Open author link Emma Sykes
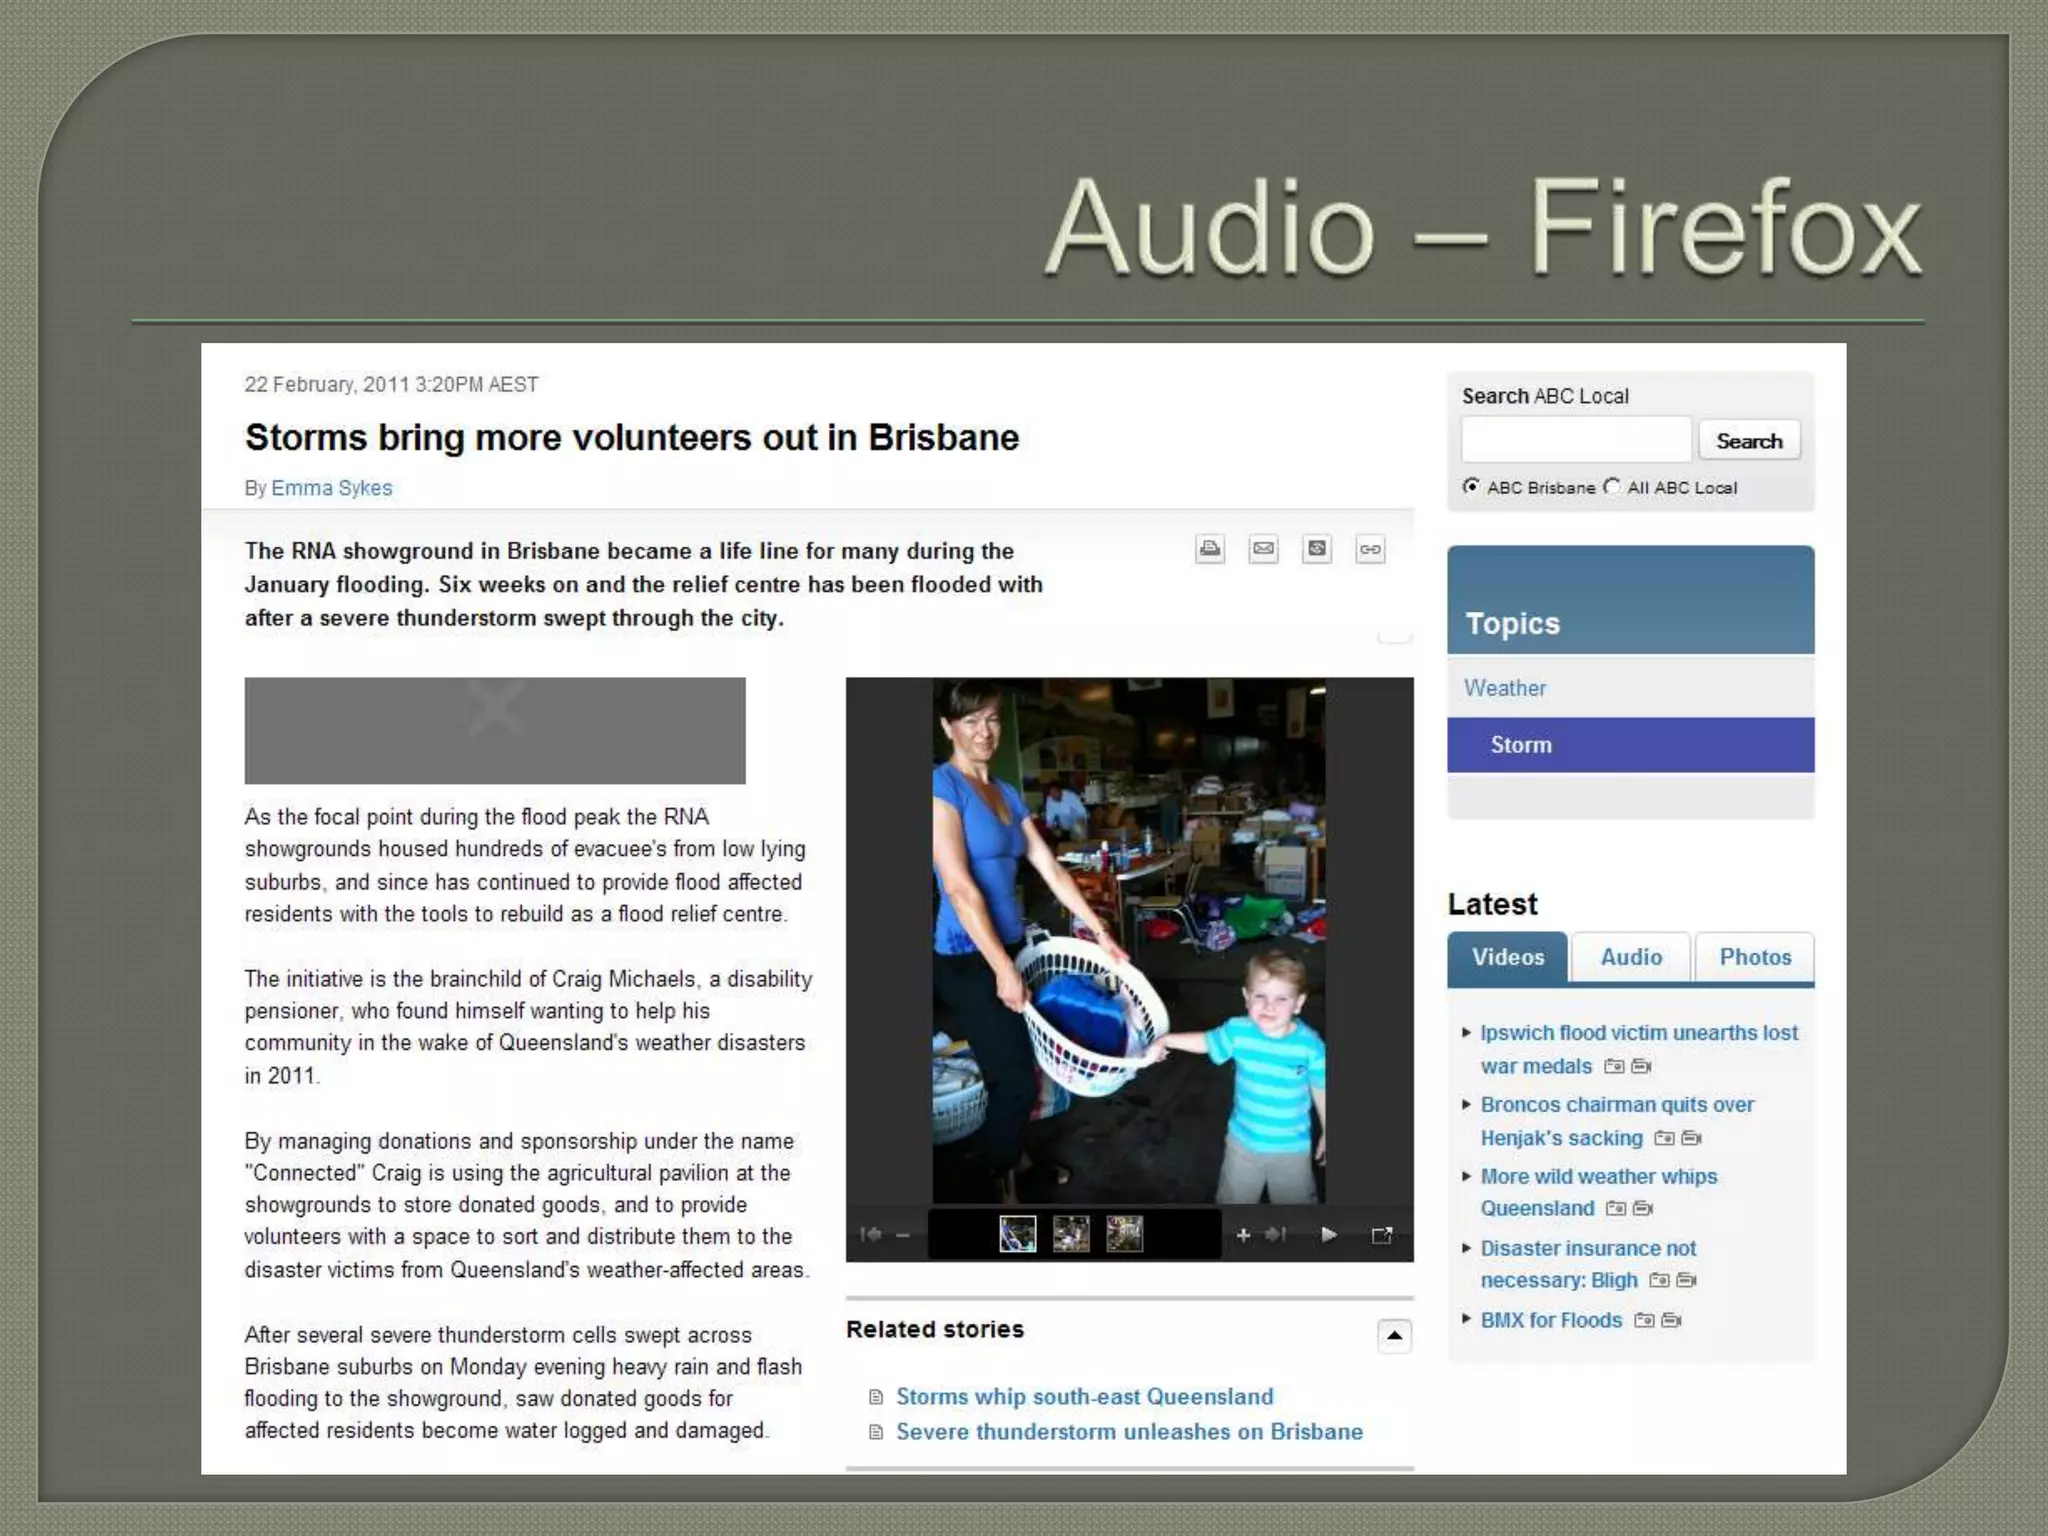Image resolution: width=2048 pixels, height=1536 pixels. 331,488
